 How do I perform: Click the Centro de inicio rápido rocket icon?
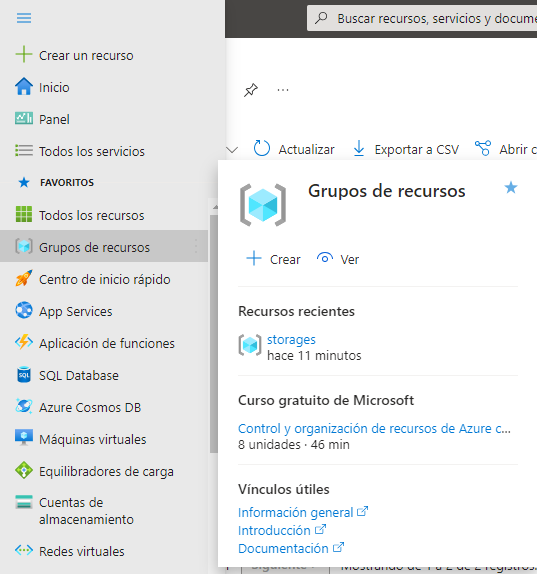click(24, 278)
